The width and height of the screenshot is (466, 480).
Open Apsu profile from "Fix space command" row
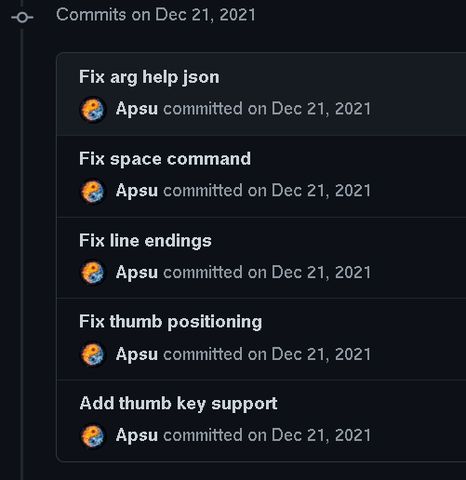click(x=137, y=191)
